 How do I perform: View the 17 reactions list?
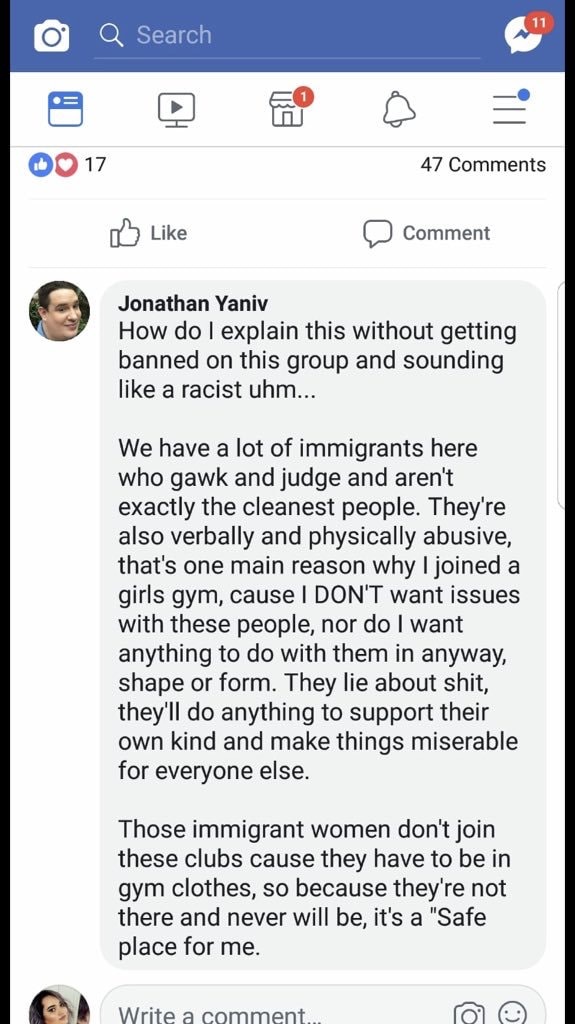pyautogui.click(x=67, y=165)
